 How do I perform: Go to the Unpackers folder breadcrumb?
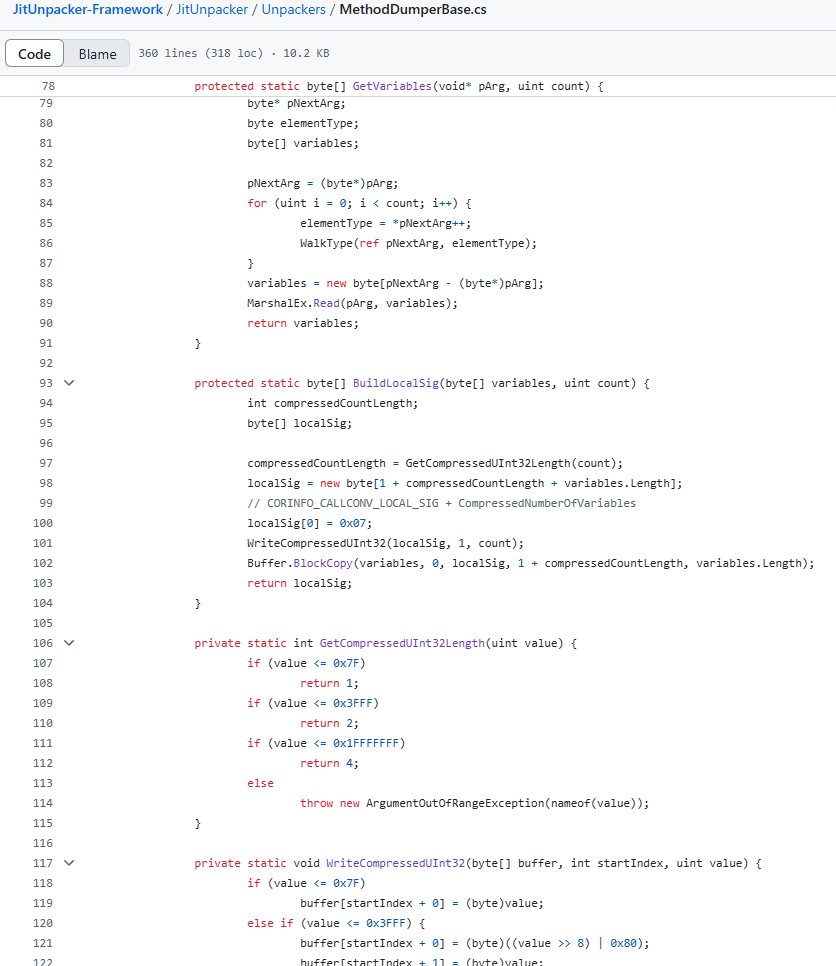tap(293, 10)
